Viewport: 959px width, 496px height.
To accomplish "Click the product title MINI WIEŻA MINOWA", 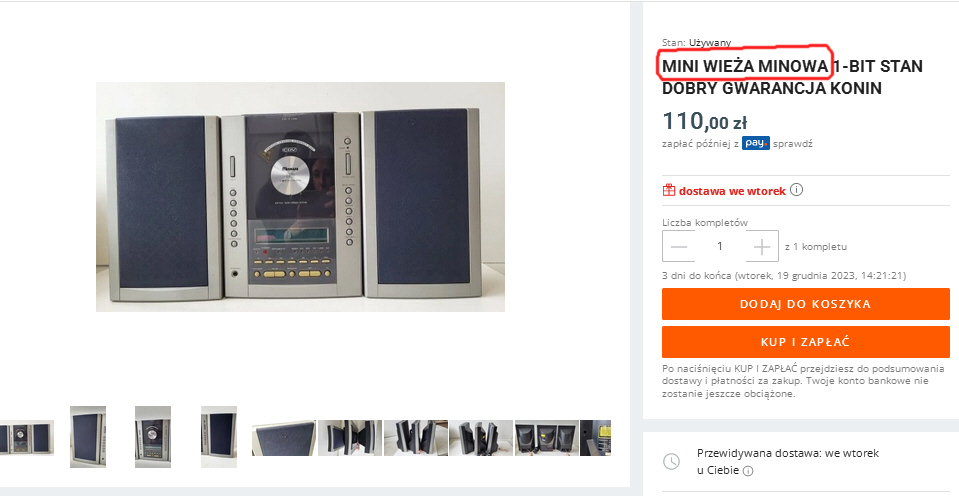I will (x=745, y=66).
